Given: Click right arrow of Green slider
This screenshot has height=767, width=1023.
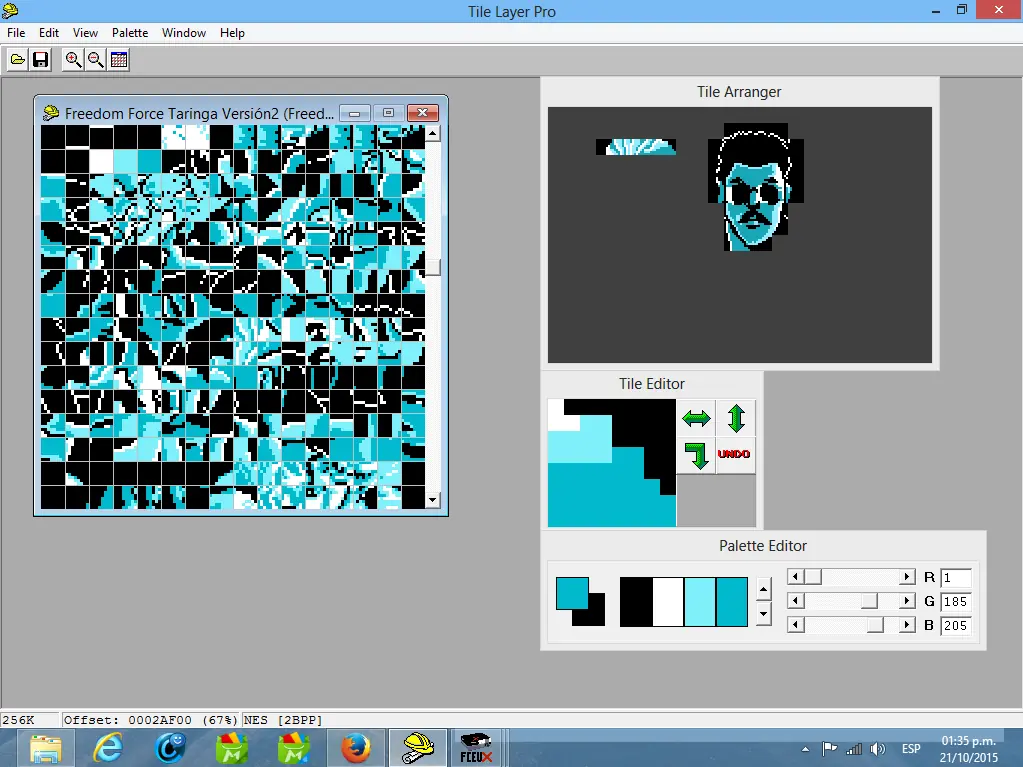Looking at the screenshot, I should (906, 601).
